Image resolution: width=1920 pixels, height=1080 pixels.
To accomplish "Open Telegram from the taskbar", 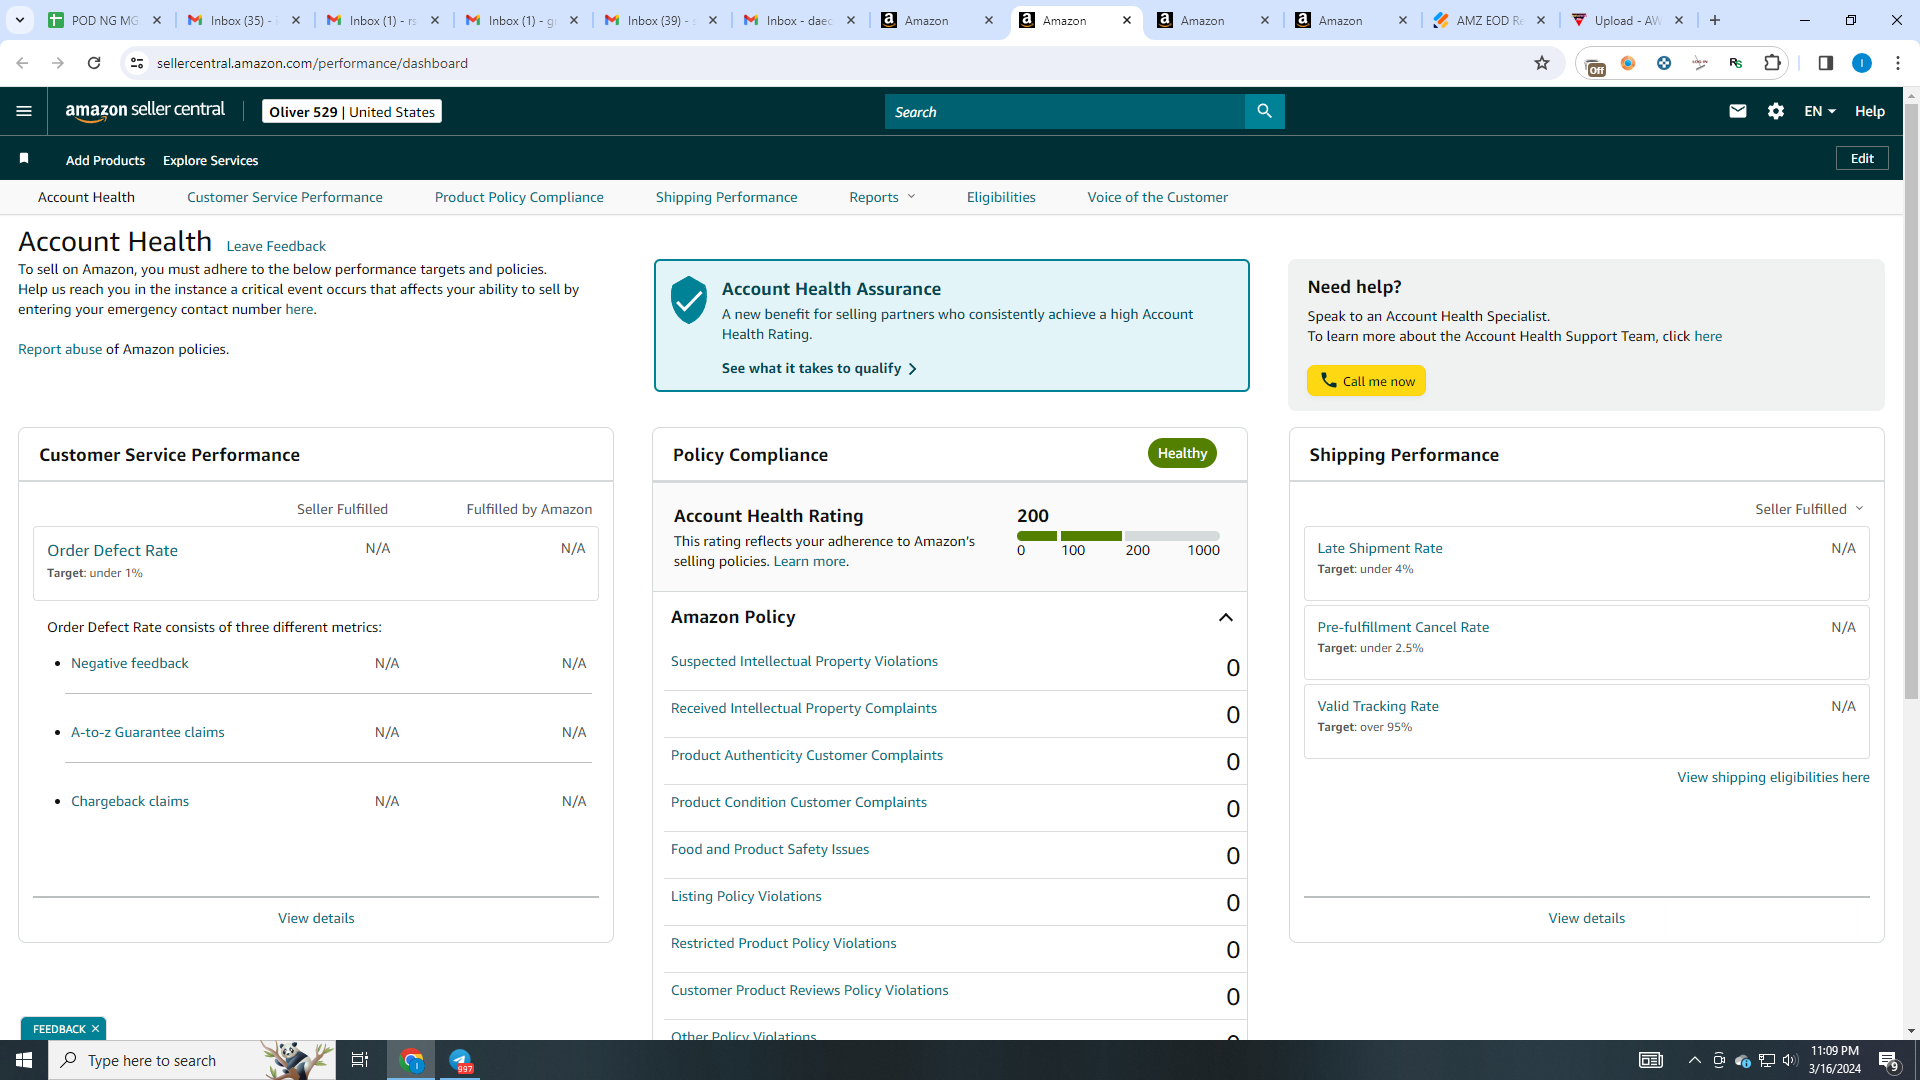I will [460, 1060].
